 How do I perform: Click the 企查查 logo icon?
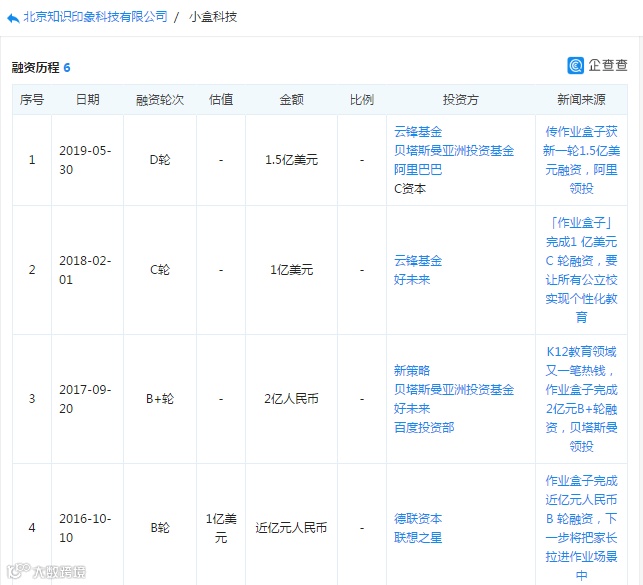point(575,65)
